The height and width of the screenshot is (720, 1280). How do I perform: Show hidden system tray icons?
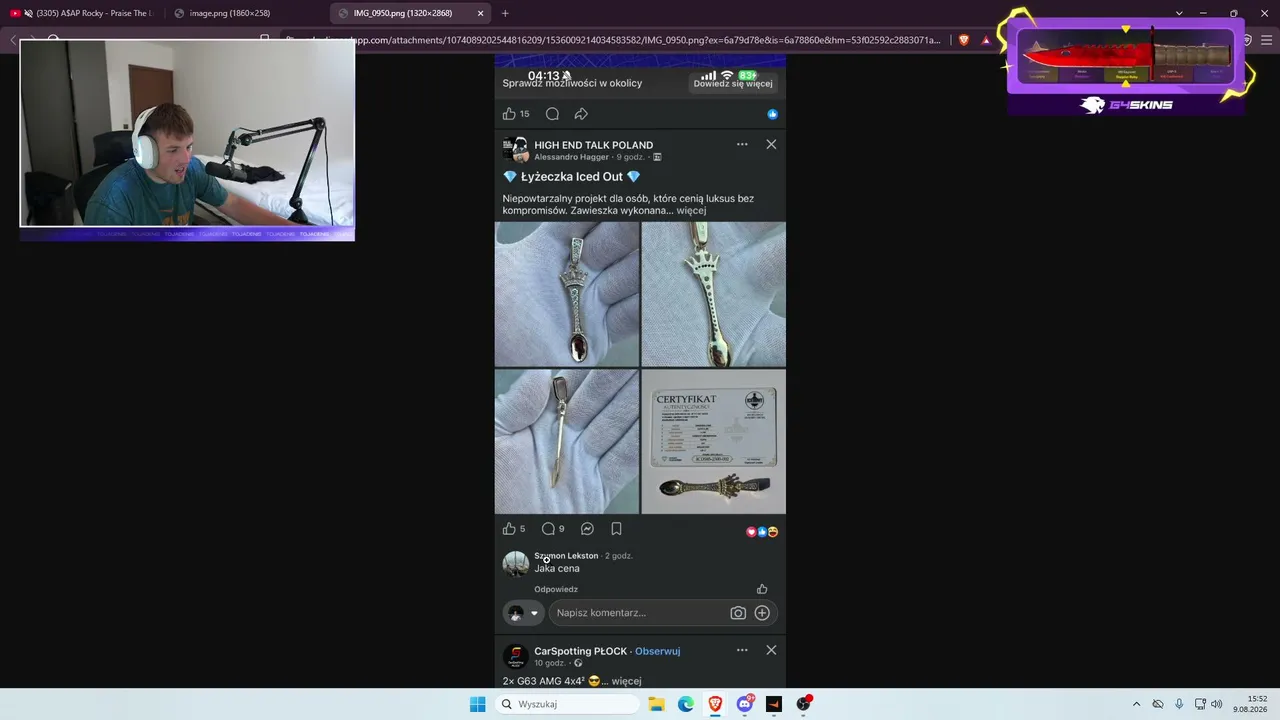coord(1136,704)
